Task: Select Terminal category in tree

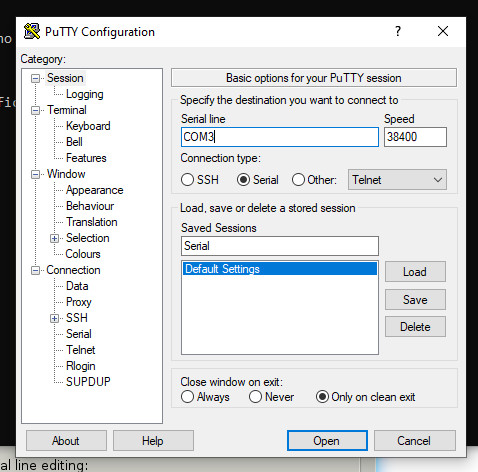Action: click(67, 110)
